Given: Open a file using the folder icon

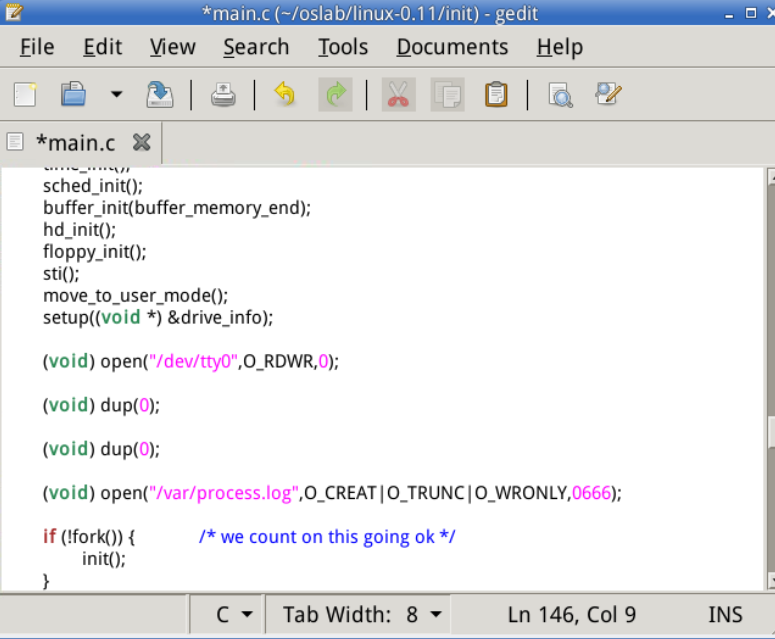Looking at the screenshot, I should click(x=73, y=94).
